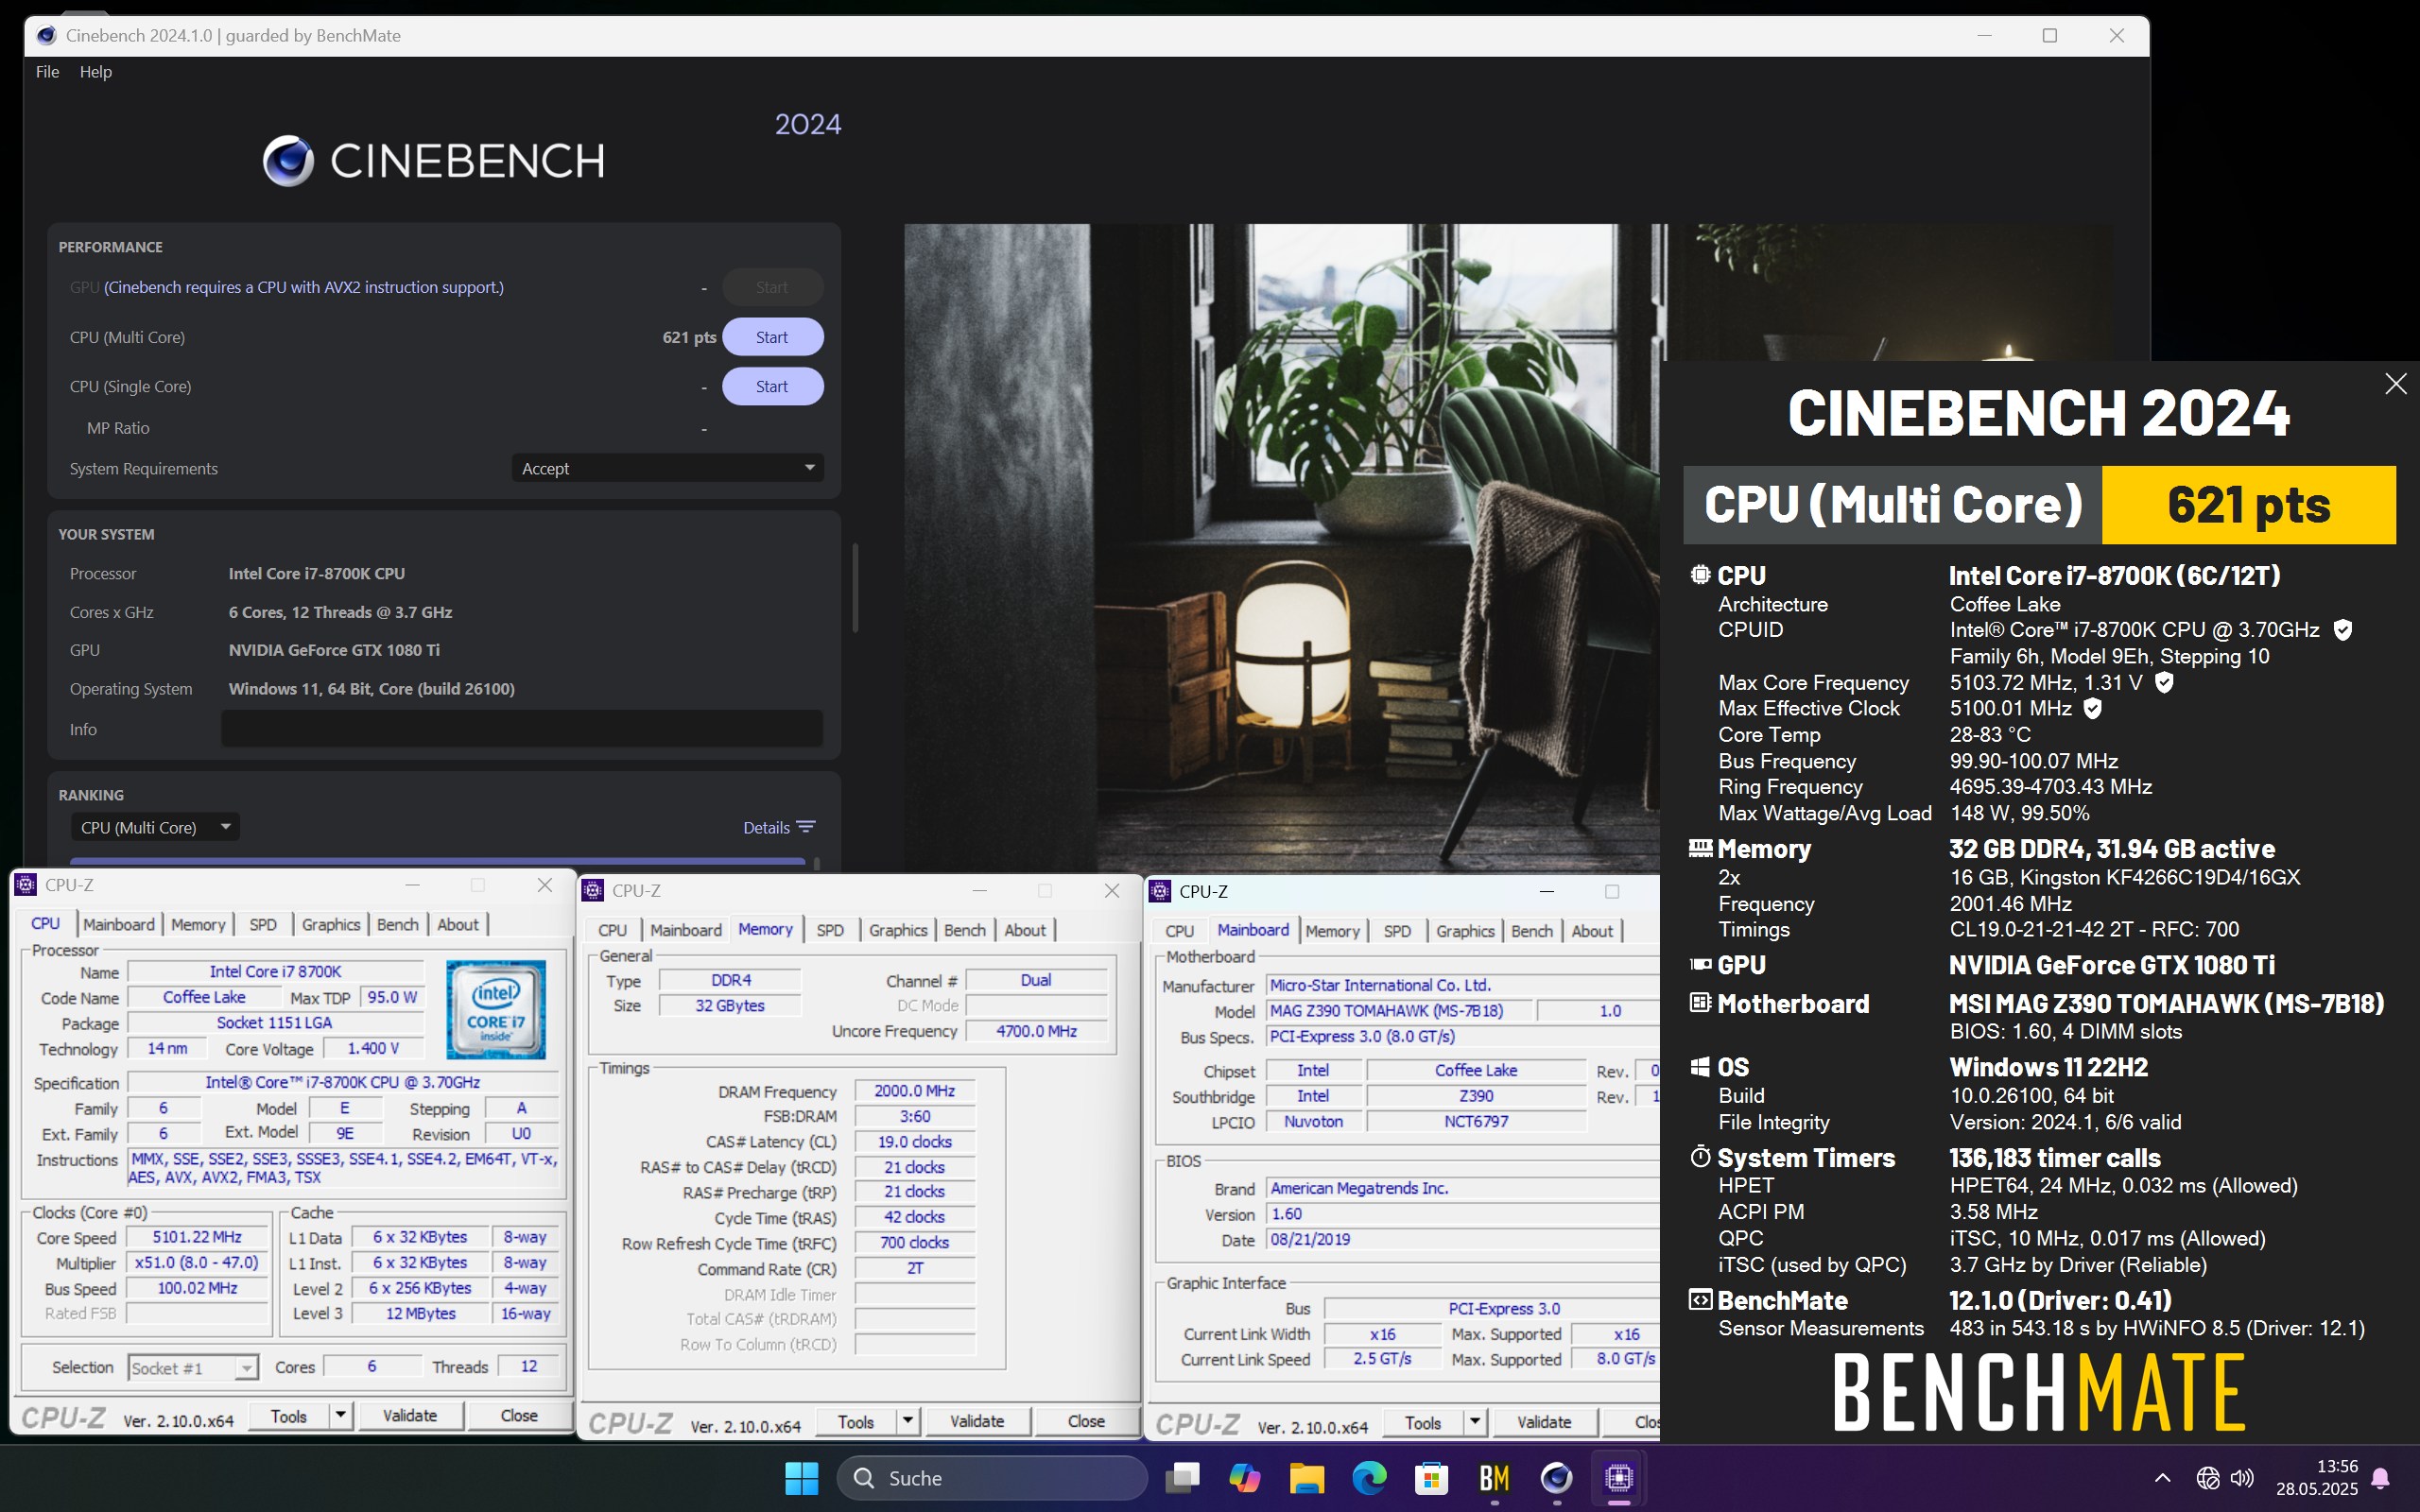Click right CPU-Z window title icon
Image resolution: width=2420 pixels, height=1512 pixels.
(1161, 891)
